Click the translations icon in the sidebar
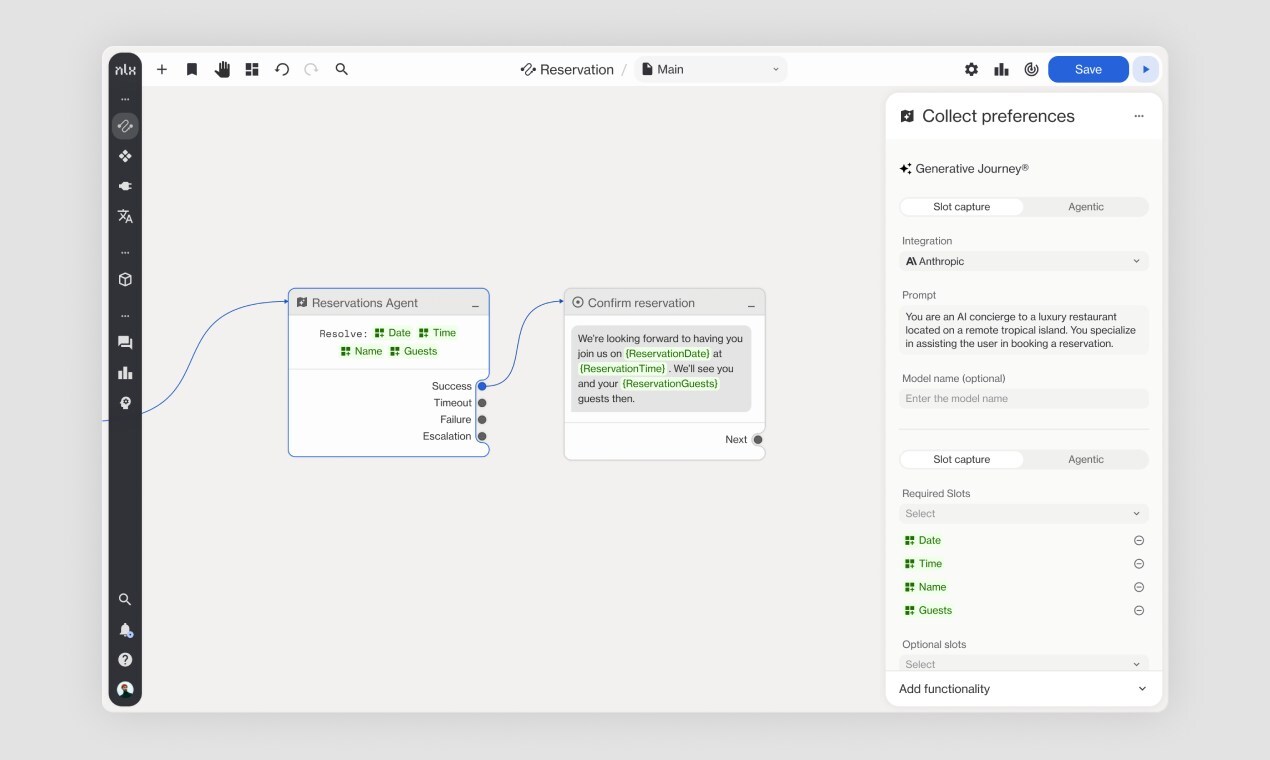Viewport: 1270px width, 760px height. (125, 216)
